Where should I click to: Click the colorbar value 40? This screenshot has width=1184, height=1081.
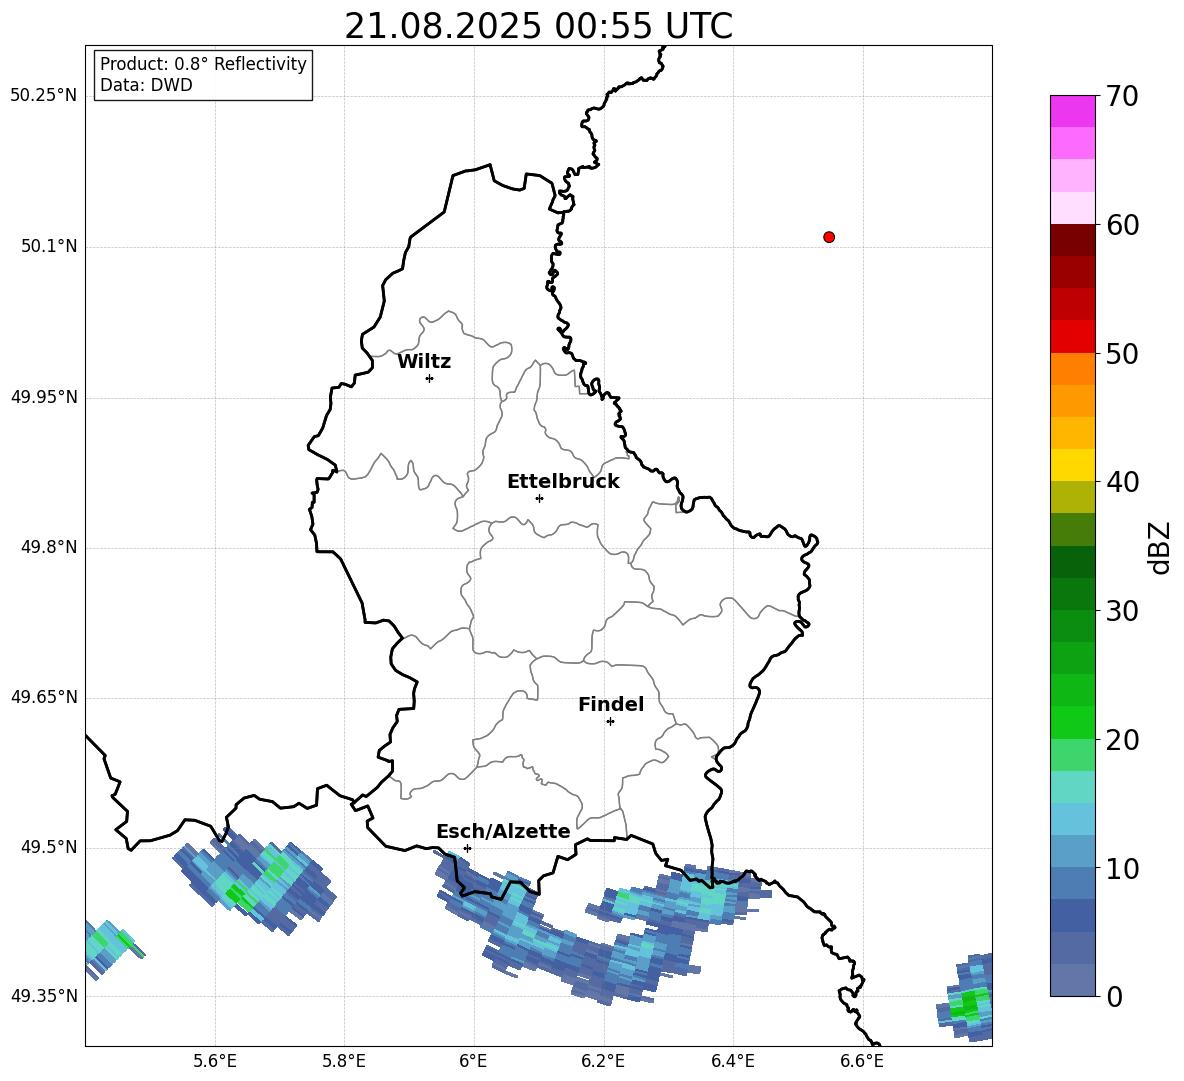pos(1122,482)
